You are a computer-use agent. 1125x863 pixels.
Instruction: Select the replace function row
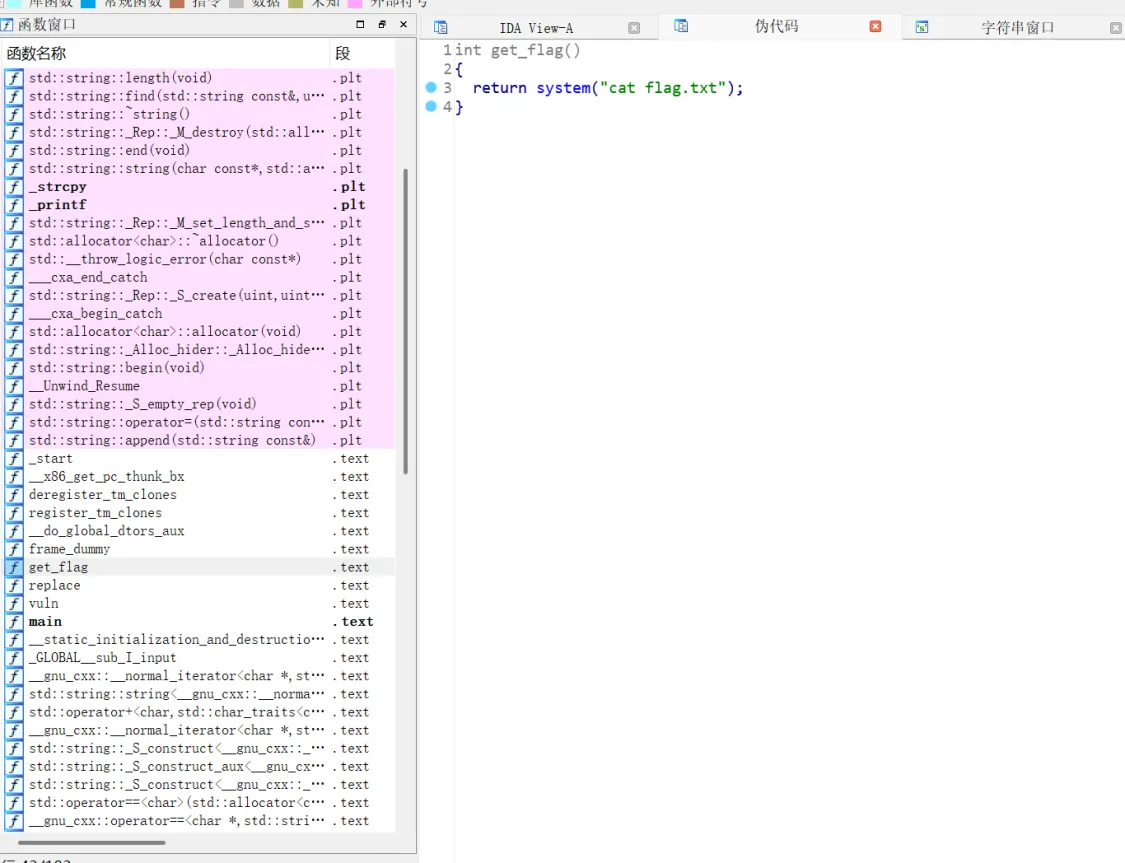(199, 585)
